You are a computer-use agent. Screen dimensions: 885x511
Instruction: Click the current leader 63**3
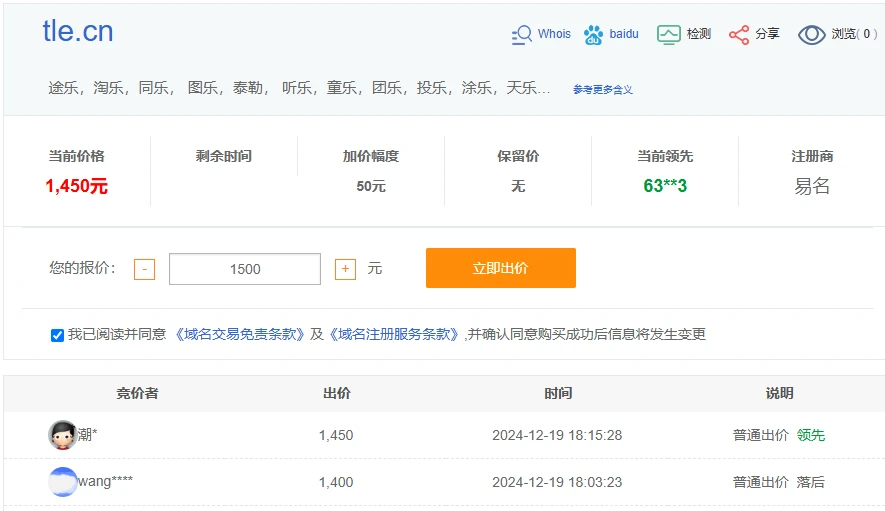(665, 186)
